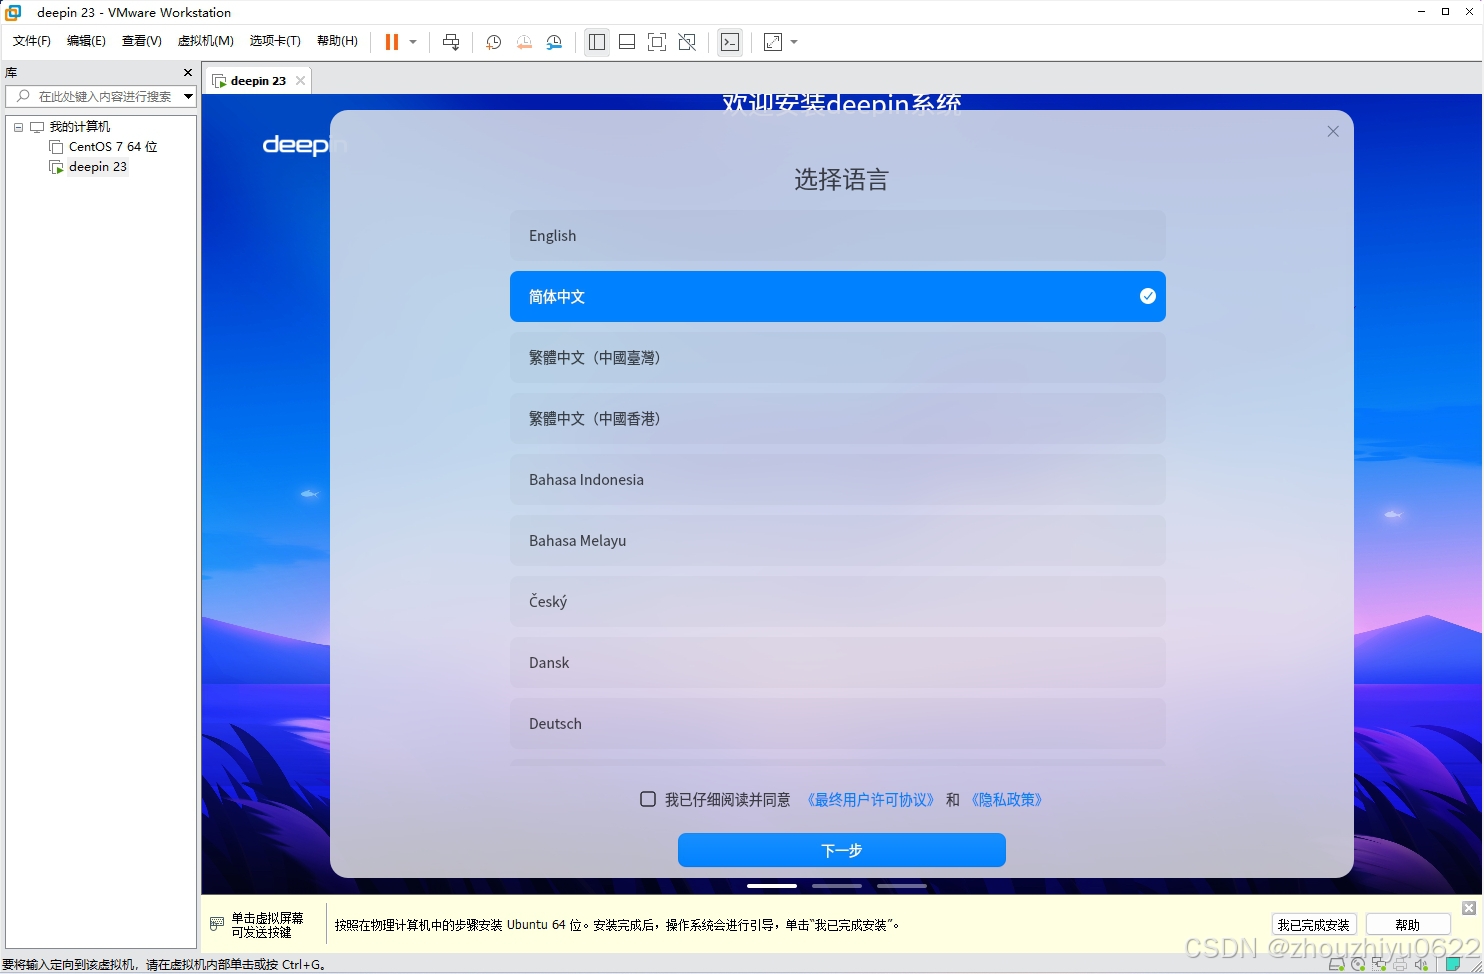The image size is (1484, 974).
Task: Open the snapshot manager wrench-clock icon
Action: click(554, 42)
